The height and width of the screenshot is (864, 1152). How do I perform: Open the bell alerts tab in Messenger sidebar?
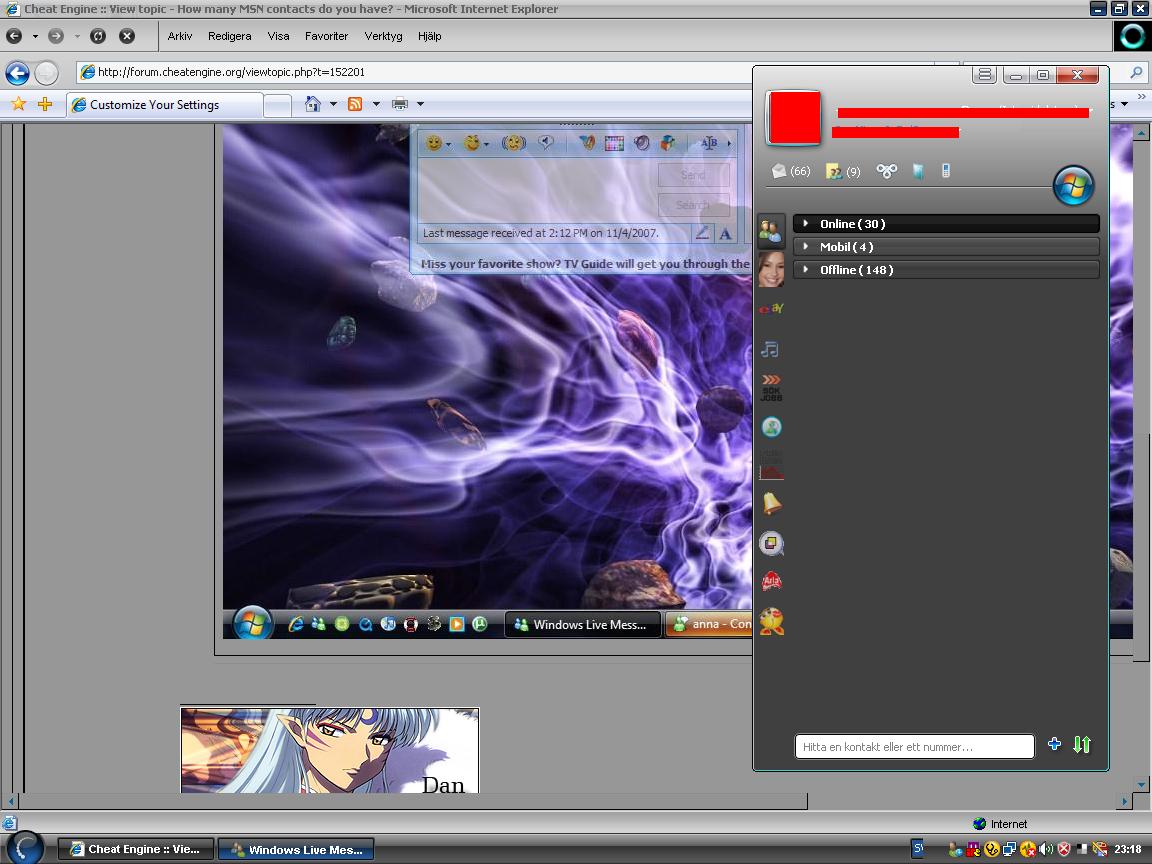point(771,503)
